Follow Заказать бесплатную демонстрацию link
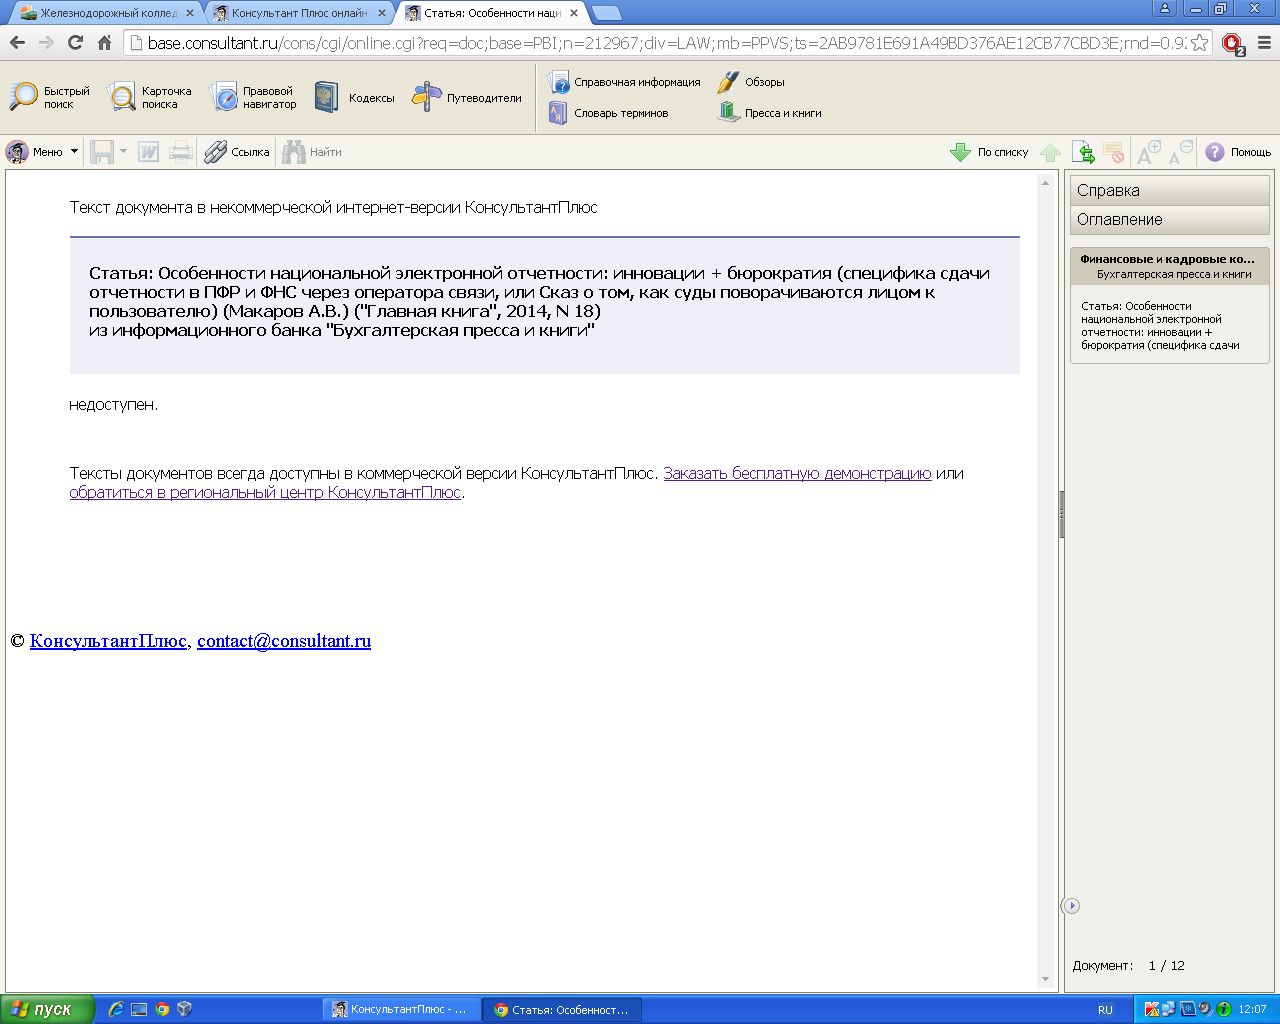Image resolution: width=1280 pixels, height=1024 pixels. [x=797, y=473]
